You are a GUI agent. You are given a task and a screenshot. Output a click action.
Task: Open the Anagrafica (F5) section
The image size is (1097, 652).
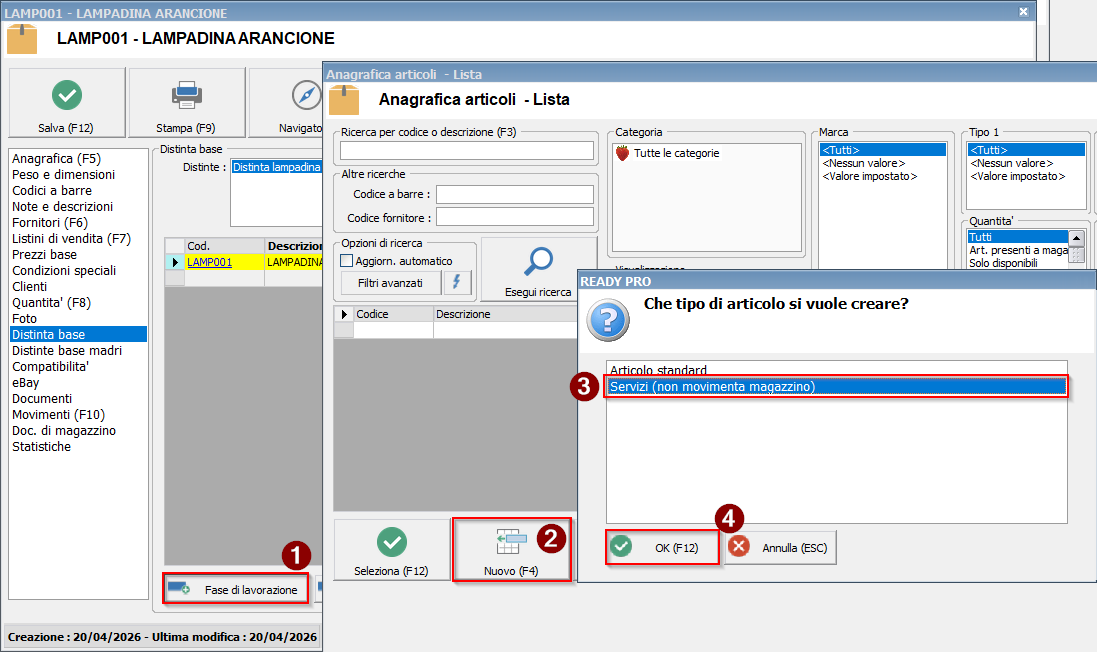(x=56, y=158)
